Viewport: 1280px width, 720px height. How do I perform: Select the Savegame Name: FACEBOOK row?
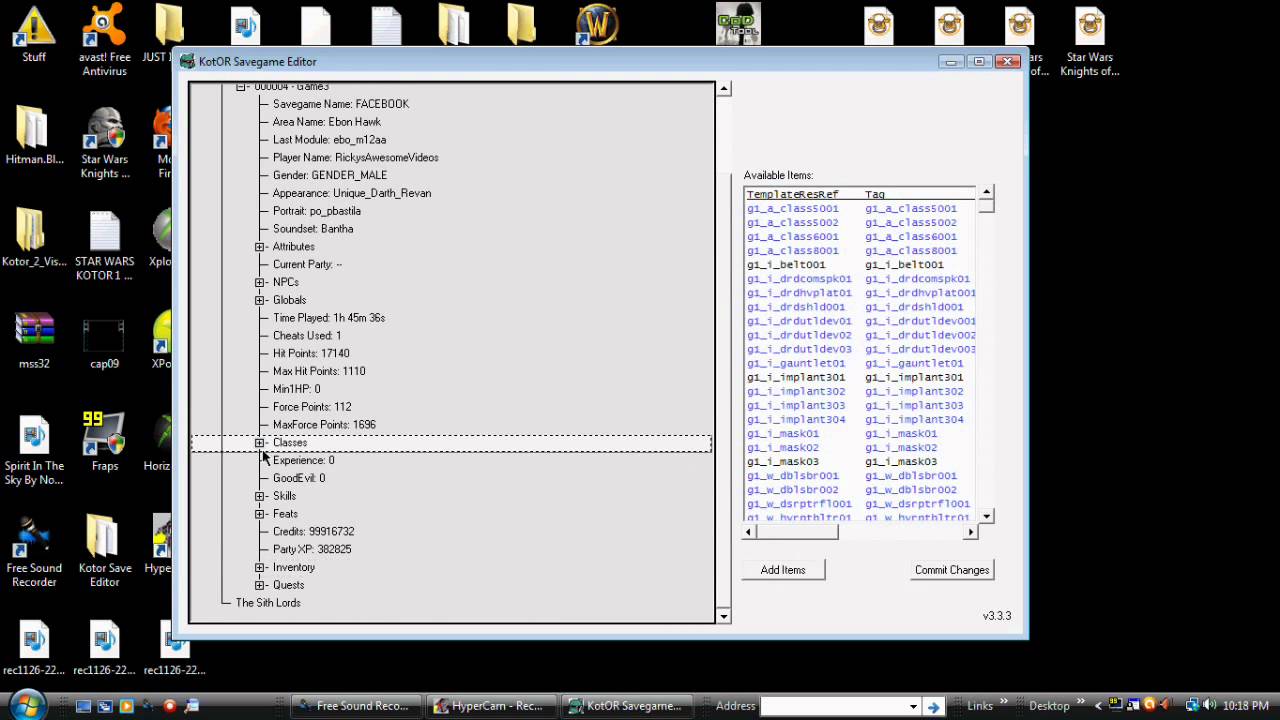click(x=341, y=104)
